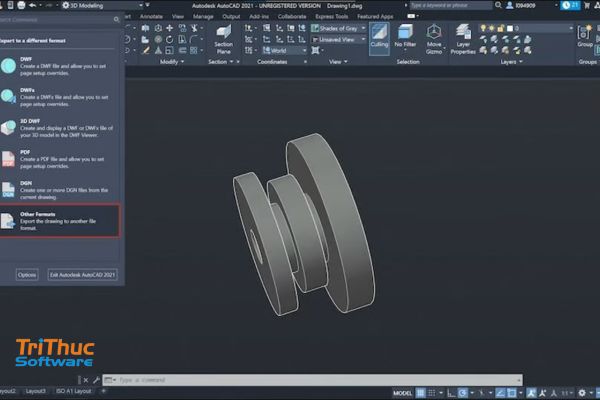Toggle layer freeze sun icon
The width and height of the screenshot is (600, 400).
(492, 28)
